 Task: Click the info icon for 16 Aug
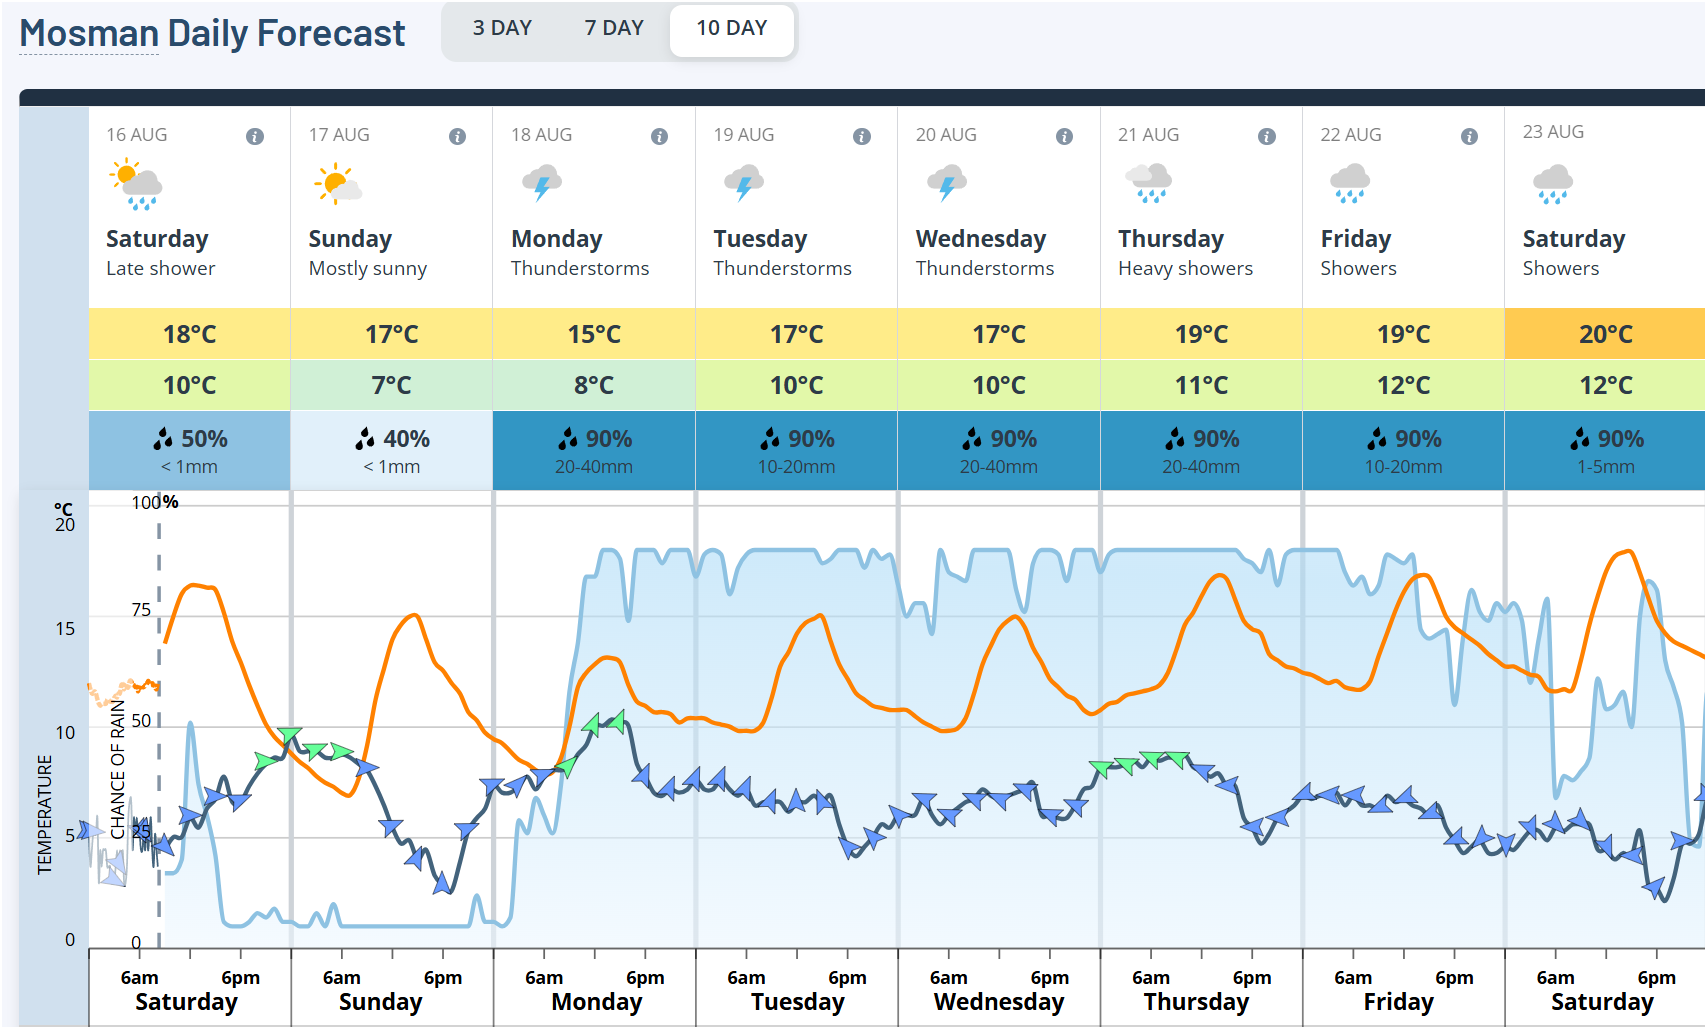[x=255, y=136]
